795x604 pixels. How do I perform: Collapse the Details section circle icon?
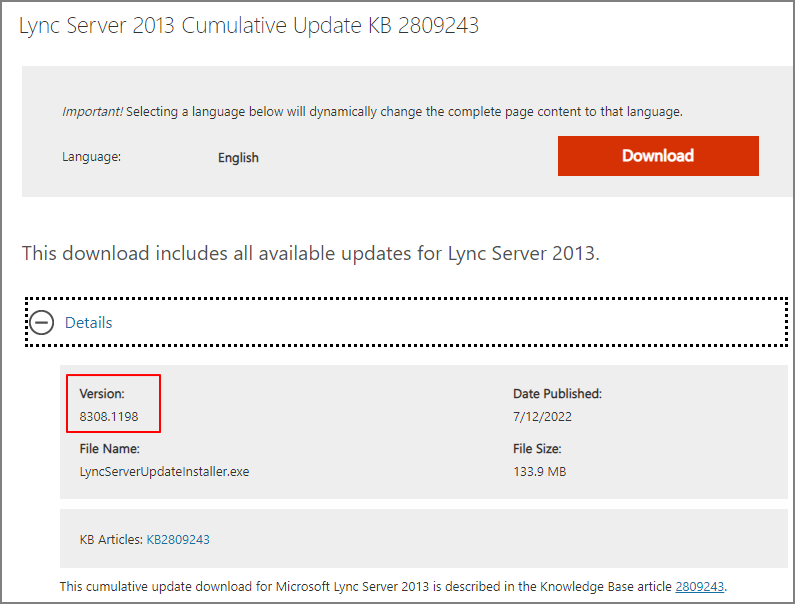42,323
